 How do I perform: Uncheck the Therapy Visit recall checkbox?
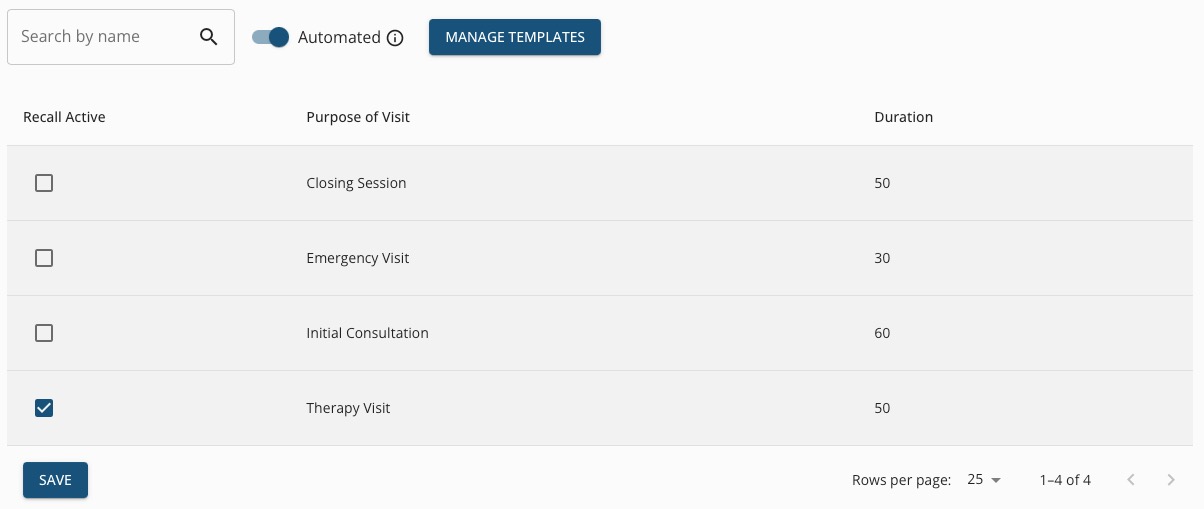pos(44,408)
